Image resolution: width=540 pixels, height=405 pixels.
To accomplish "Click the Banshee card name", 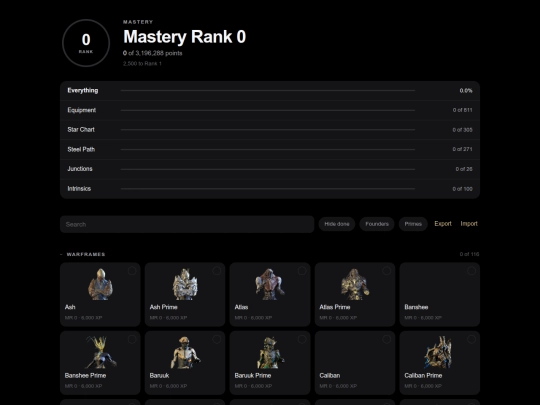I will [x=416, y=307].
